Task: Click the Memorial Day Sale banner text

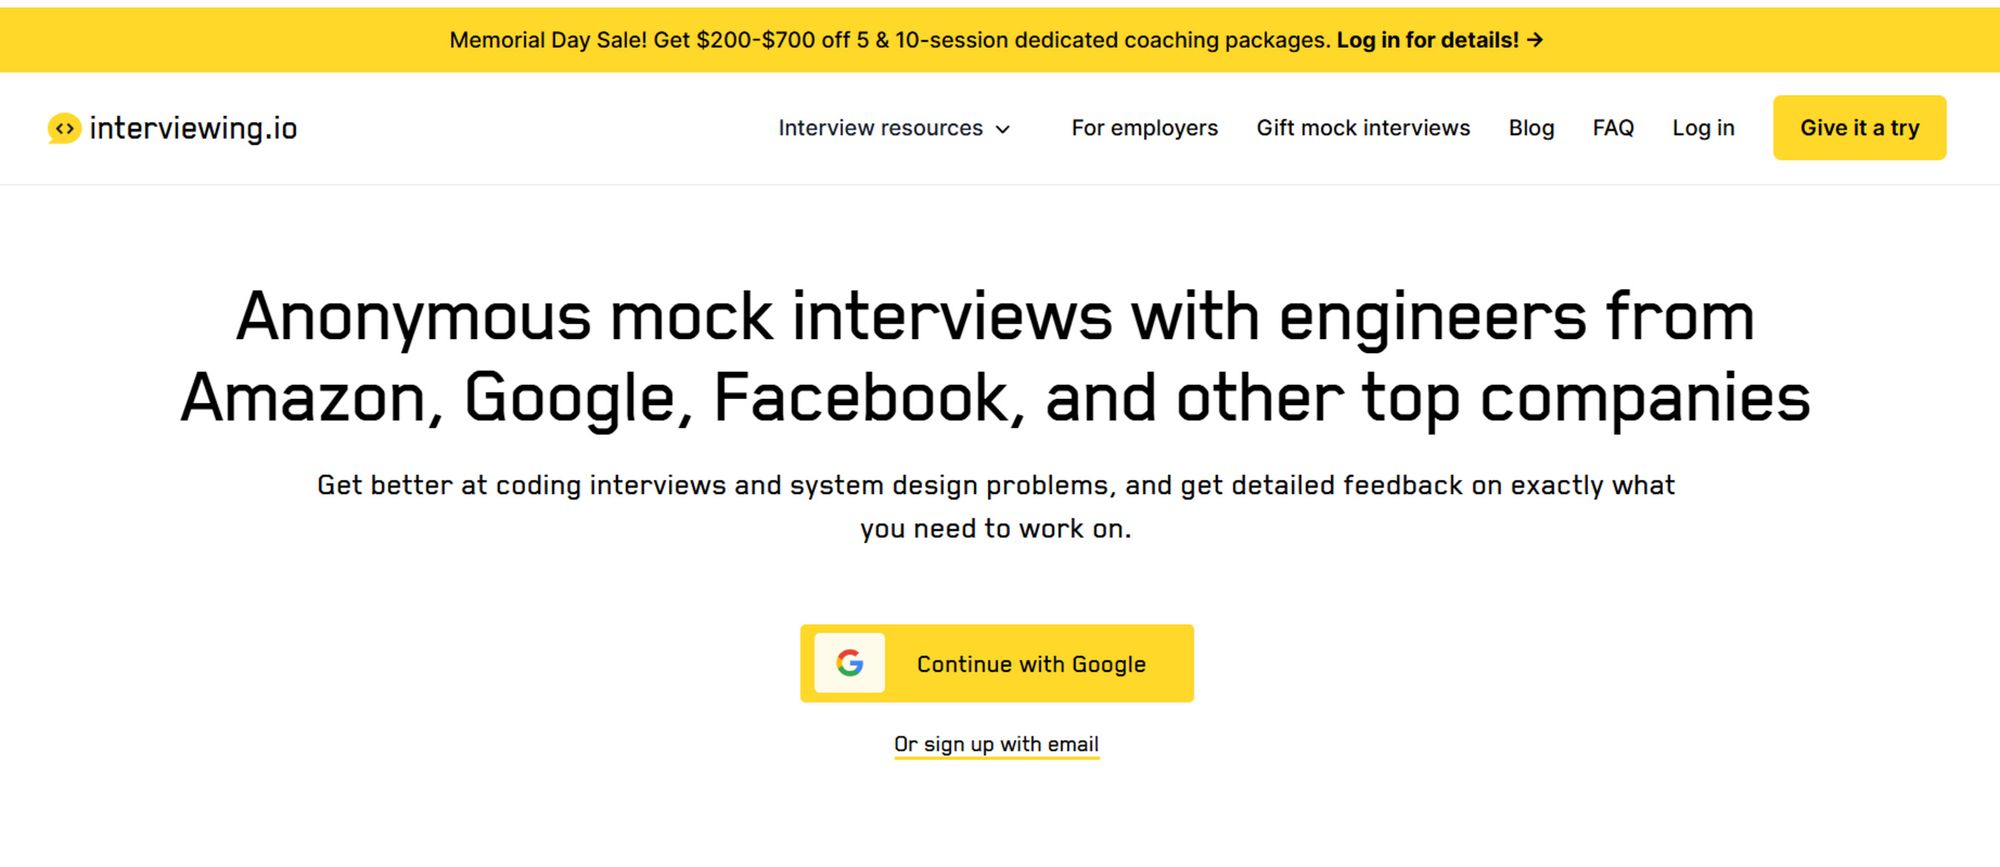Action: pyautogui.click(x=889, y=40)
